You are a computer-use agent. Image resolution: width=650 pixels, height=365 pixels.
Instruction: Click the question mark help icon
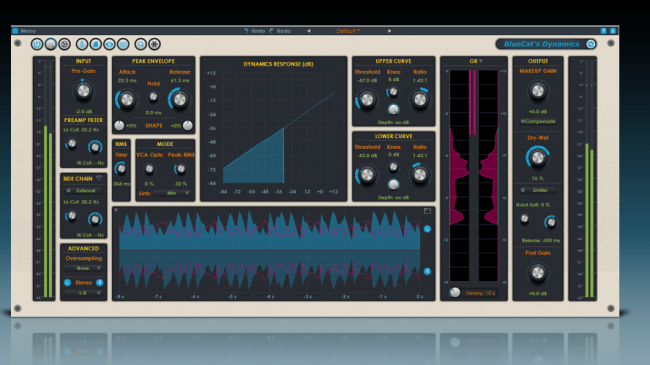coord(604,31)
